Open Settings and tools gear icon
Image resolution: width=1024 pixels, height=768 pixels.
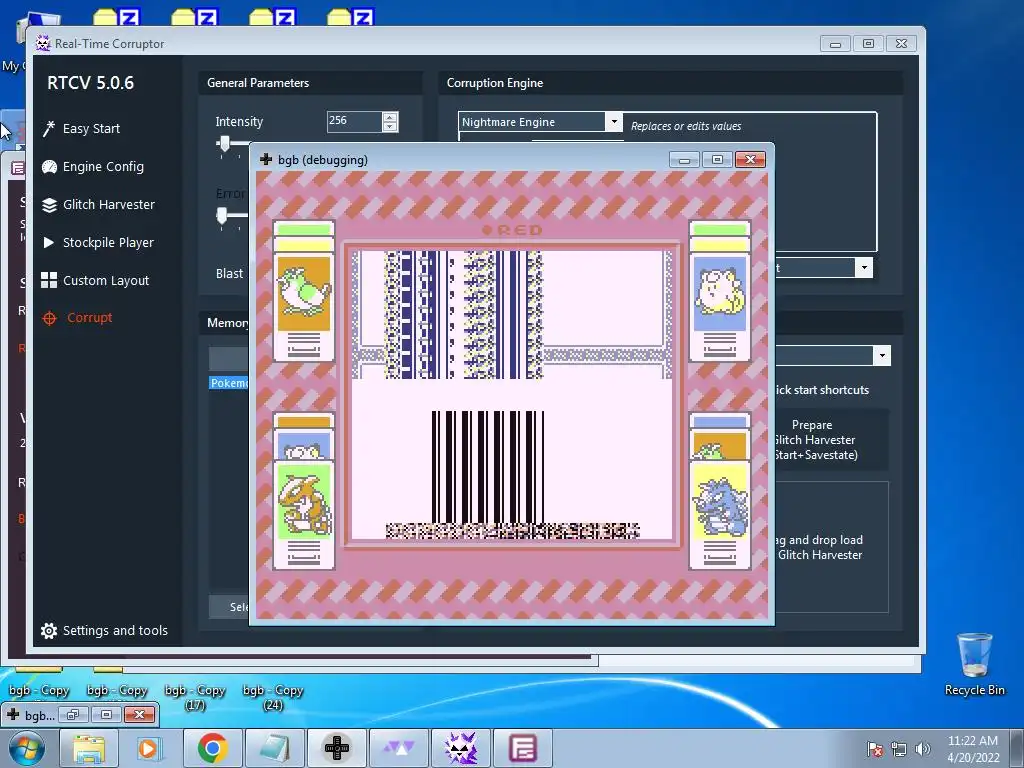click(49, 630)
